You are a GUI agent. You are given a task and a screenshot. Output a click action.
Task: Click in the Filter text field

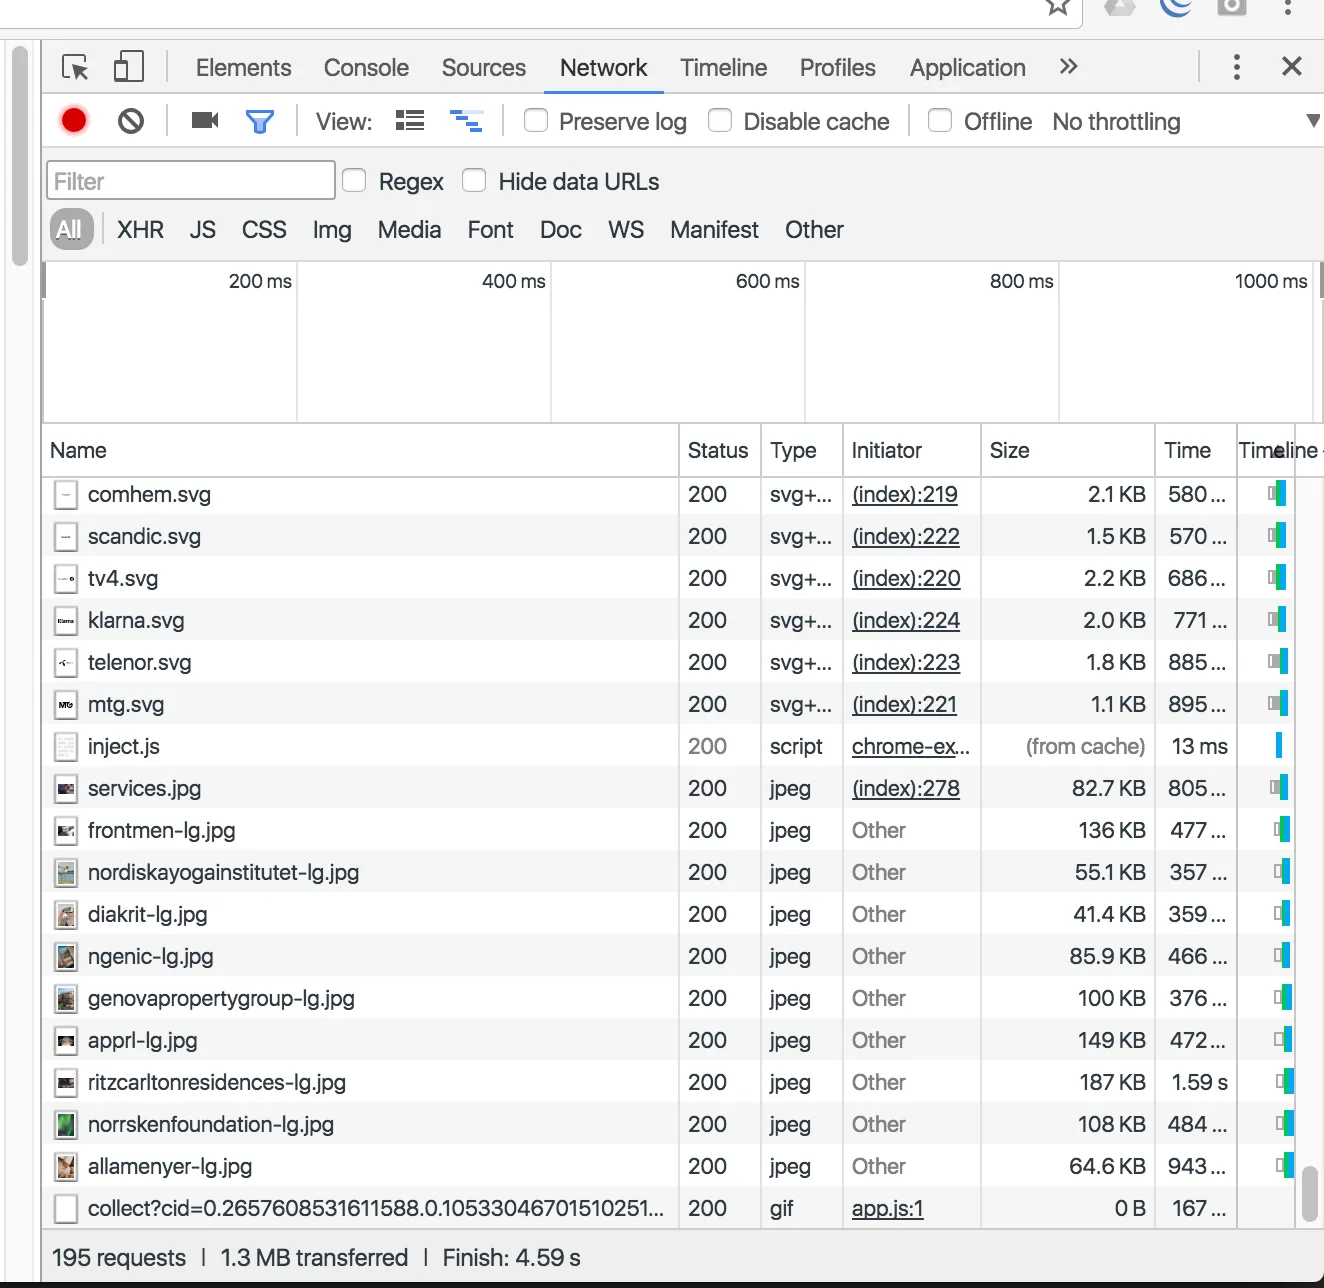(x=191, y=181)
